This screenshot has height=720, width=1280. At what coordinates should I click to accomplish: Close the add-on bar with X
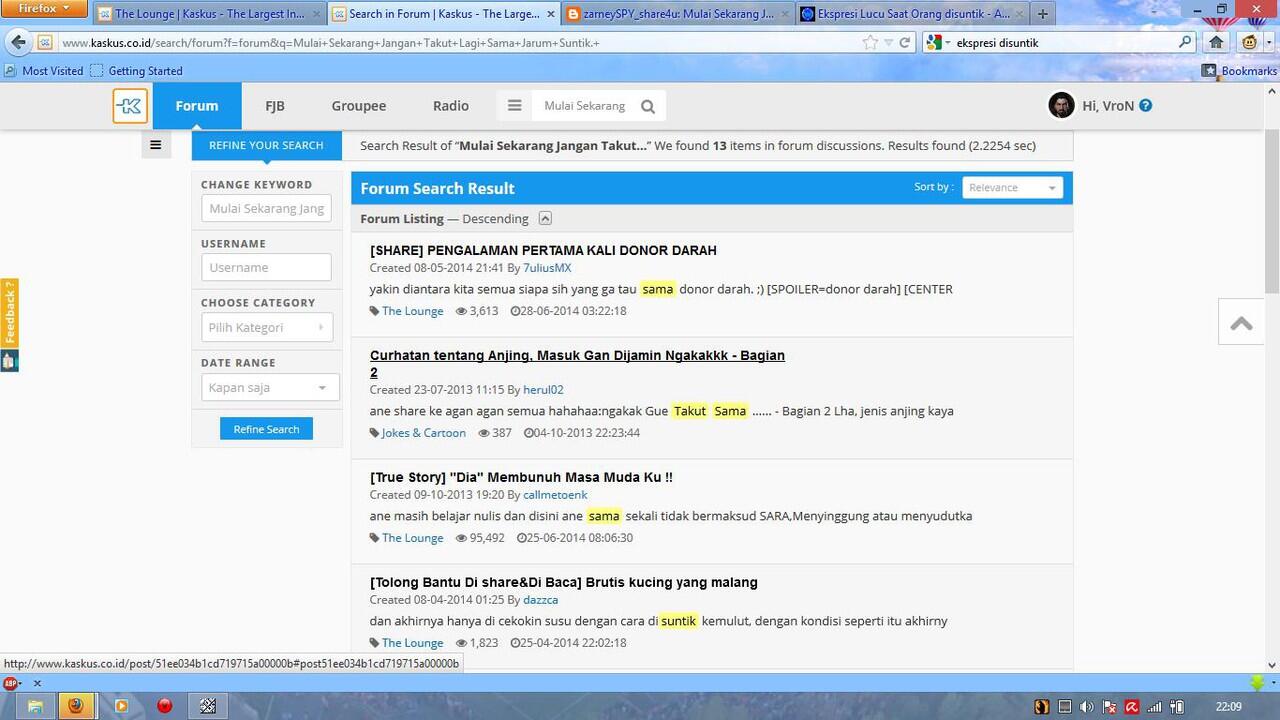click(x=37, y=683)
